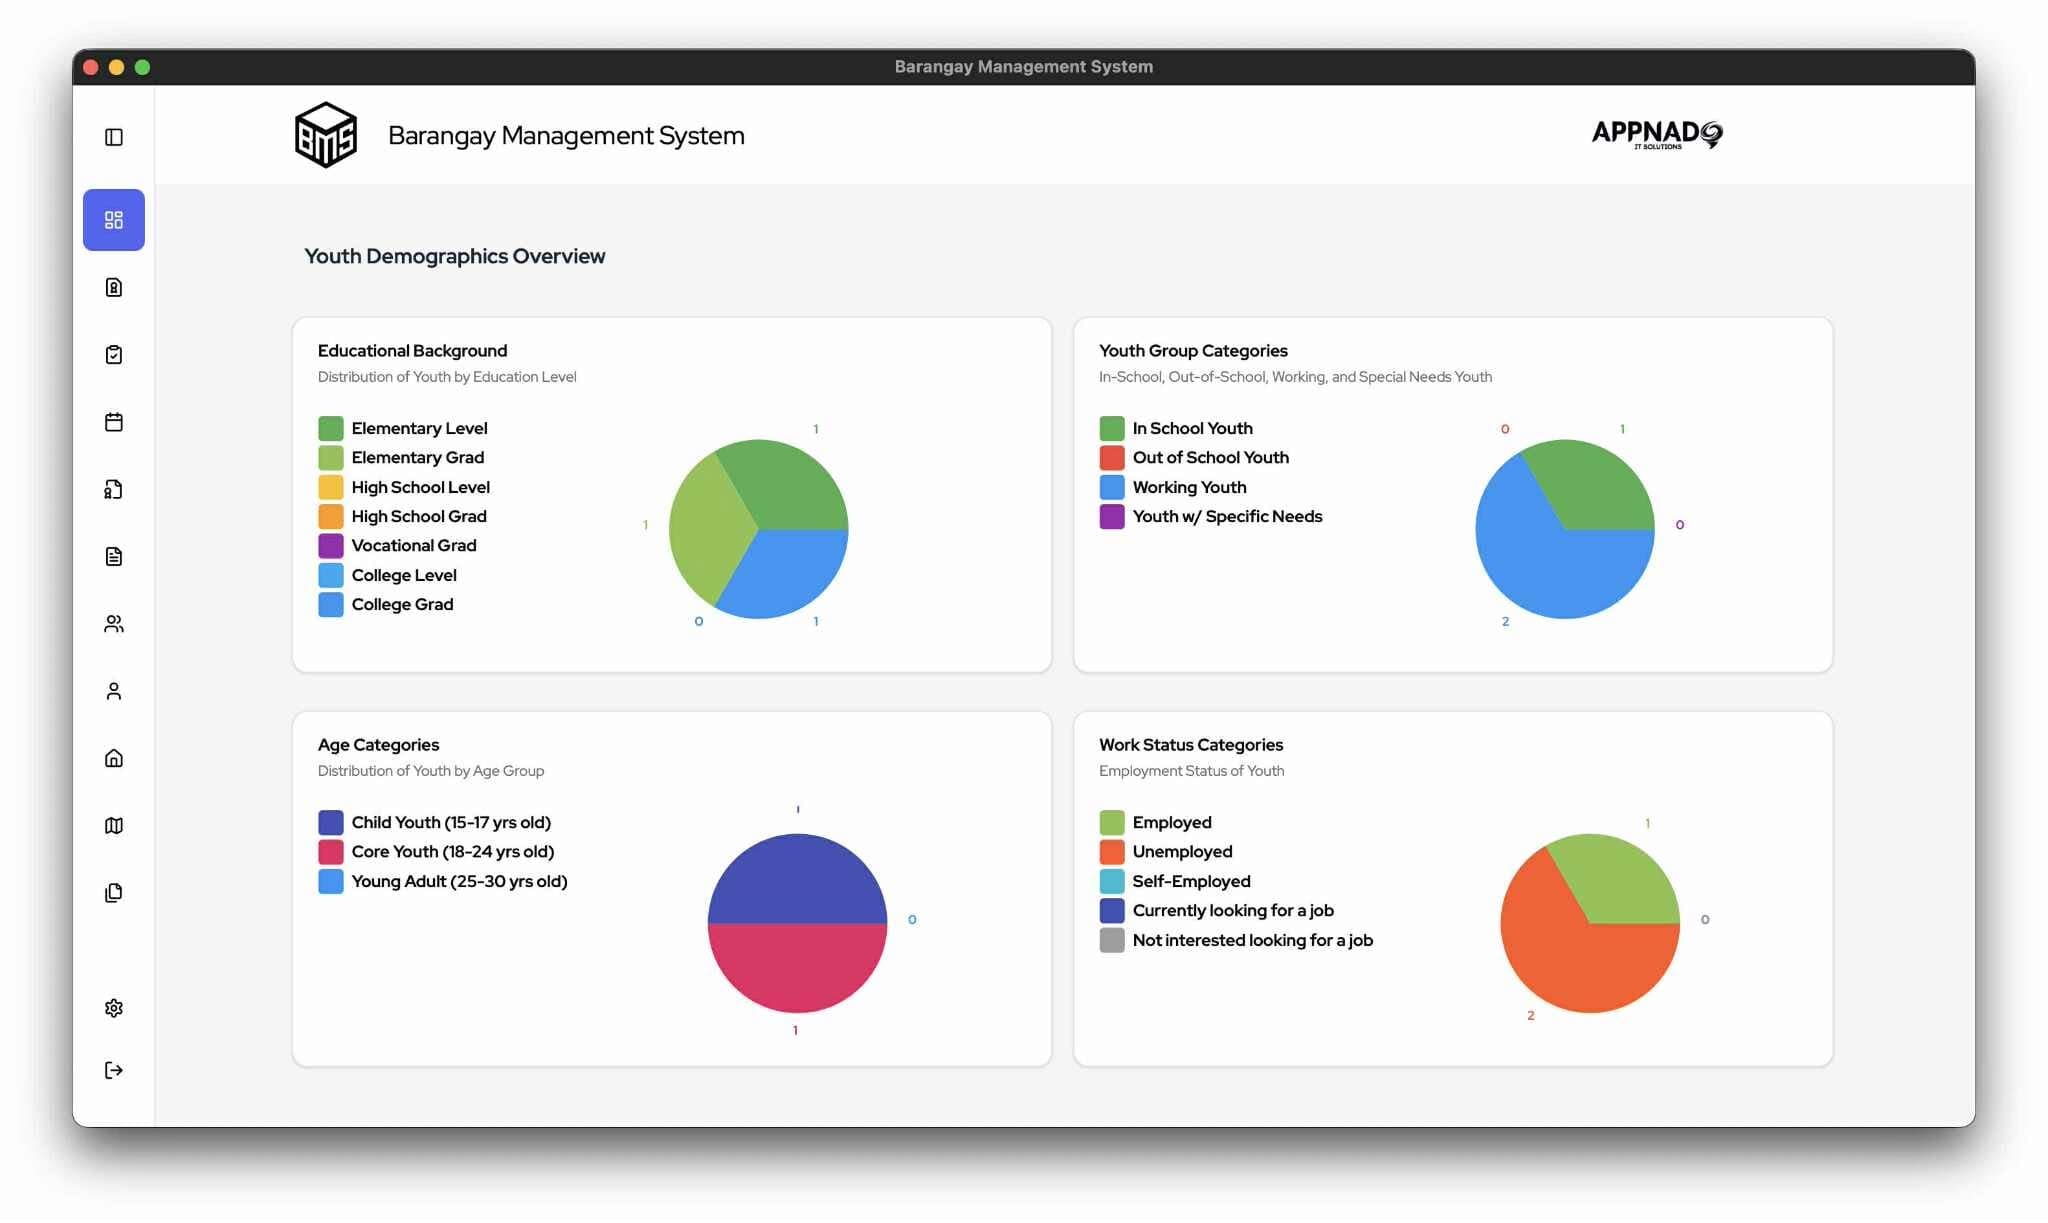Click Child Youth (15-17 yrs old) label
The image size is (2048, 1223).
[x=451, y=823]
